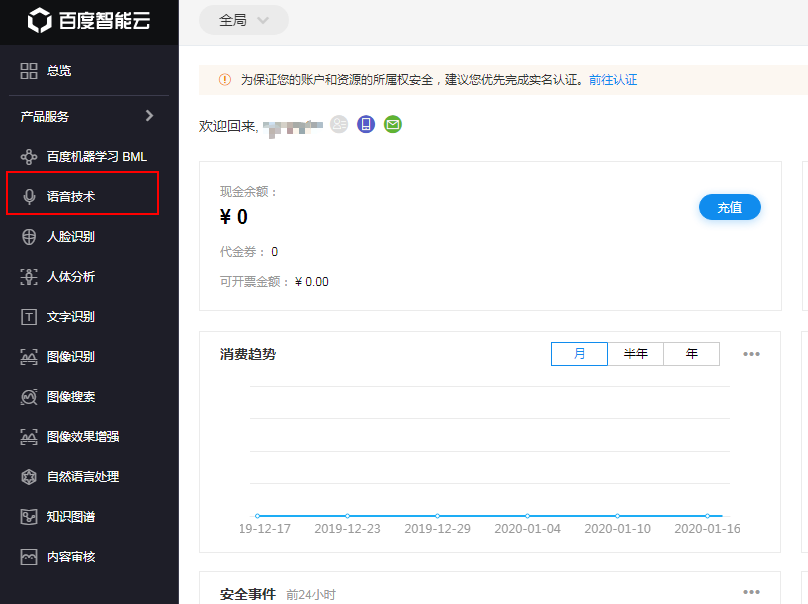Click the 图像搜索 search icon
Image resolution: width=808 pixels, height=604 pixels.
click(29, 397)
